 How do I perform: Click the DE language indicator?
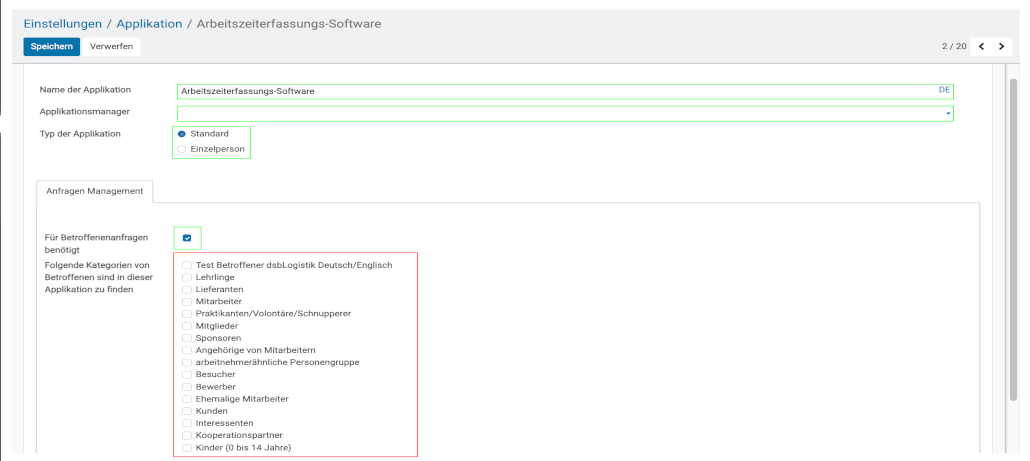tap(944, 90)
